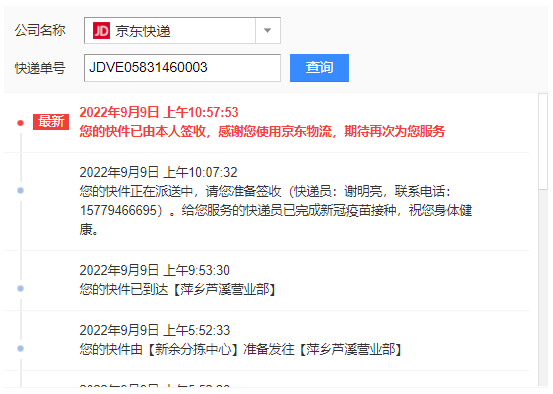Image resolution: width=553 pixels, height=394 pixels.
Task: Click the red latest status timeline dot
Action: [20, 123]
